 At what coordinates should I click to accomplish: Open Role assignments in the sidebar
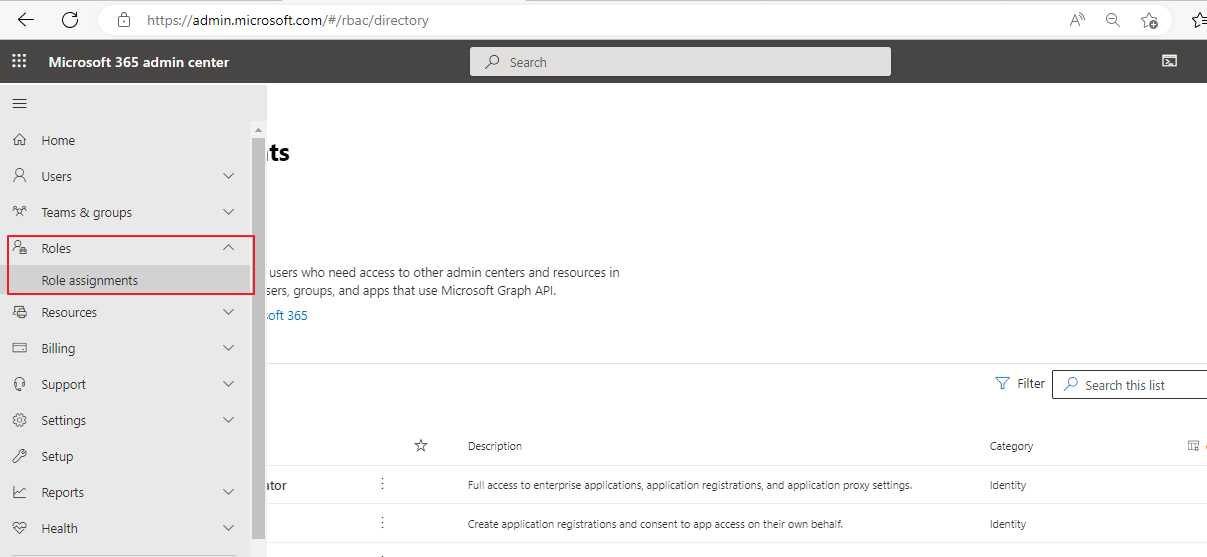(125, 280)
